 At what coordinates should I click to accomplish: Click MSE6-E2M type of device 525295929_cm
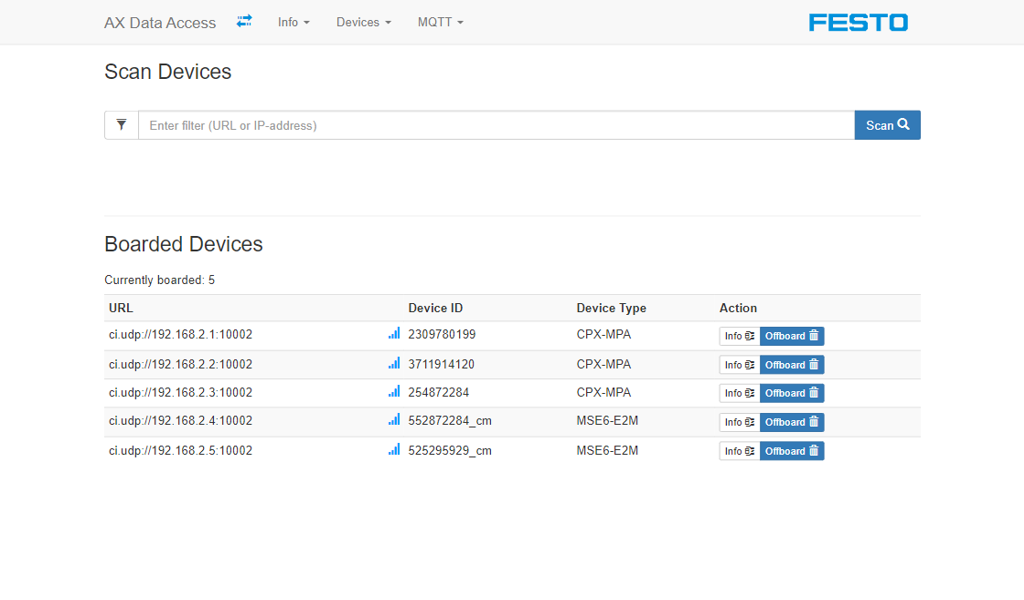point(607,450)
